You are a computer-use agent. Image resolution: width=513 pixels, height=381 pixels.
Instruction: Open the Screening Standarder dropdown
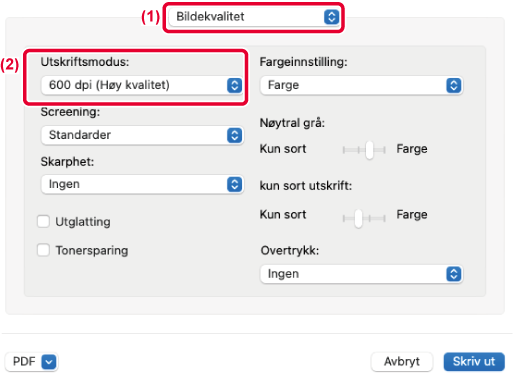tap(142, 135)
